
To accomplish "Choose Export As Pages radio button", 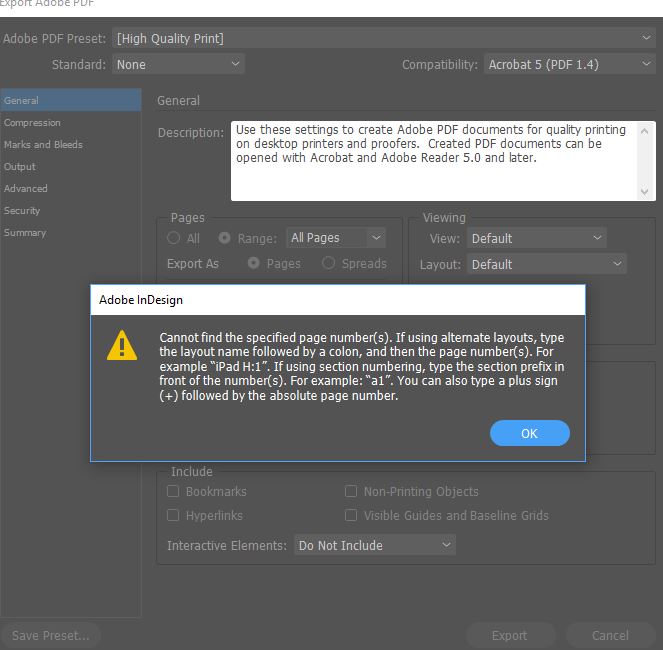I will click(254, 263).
